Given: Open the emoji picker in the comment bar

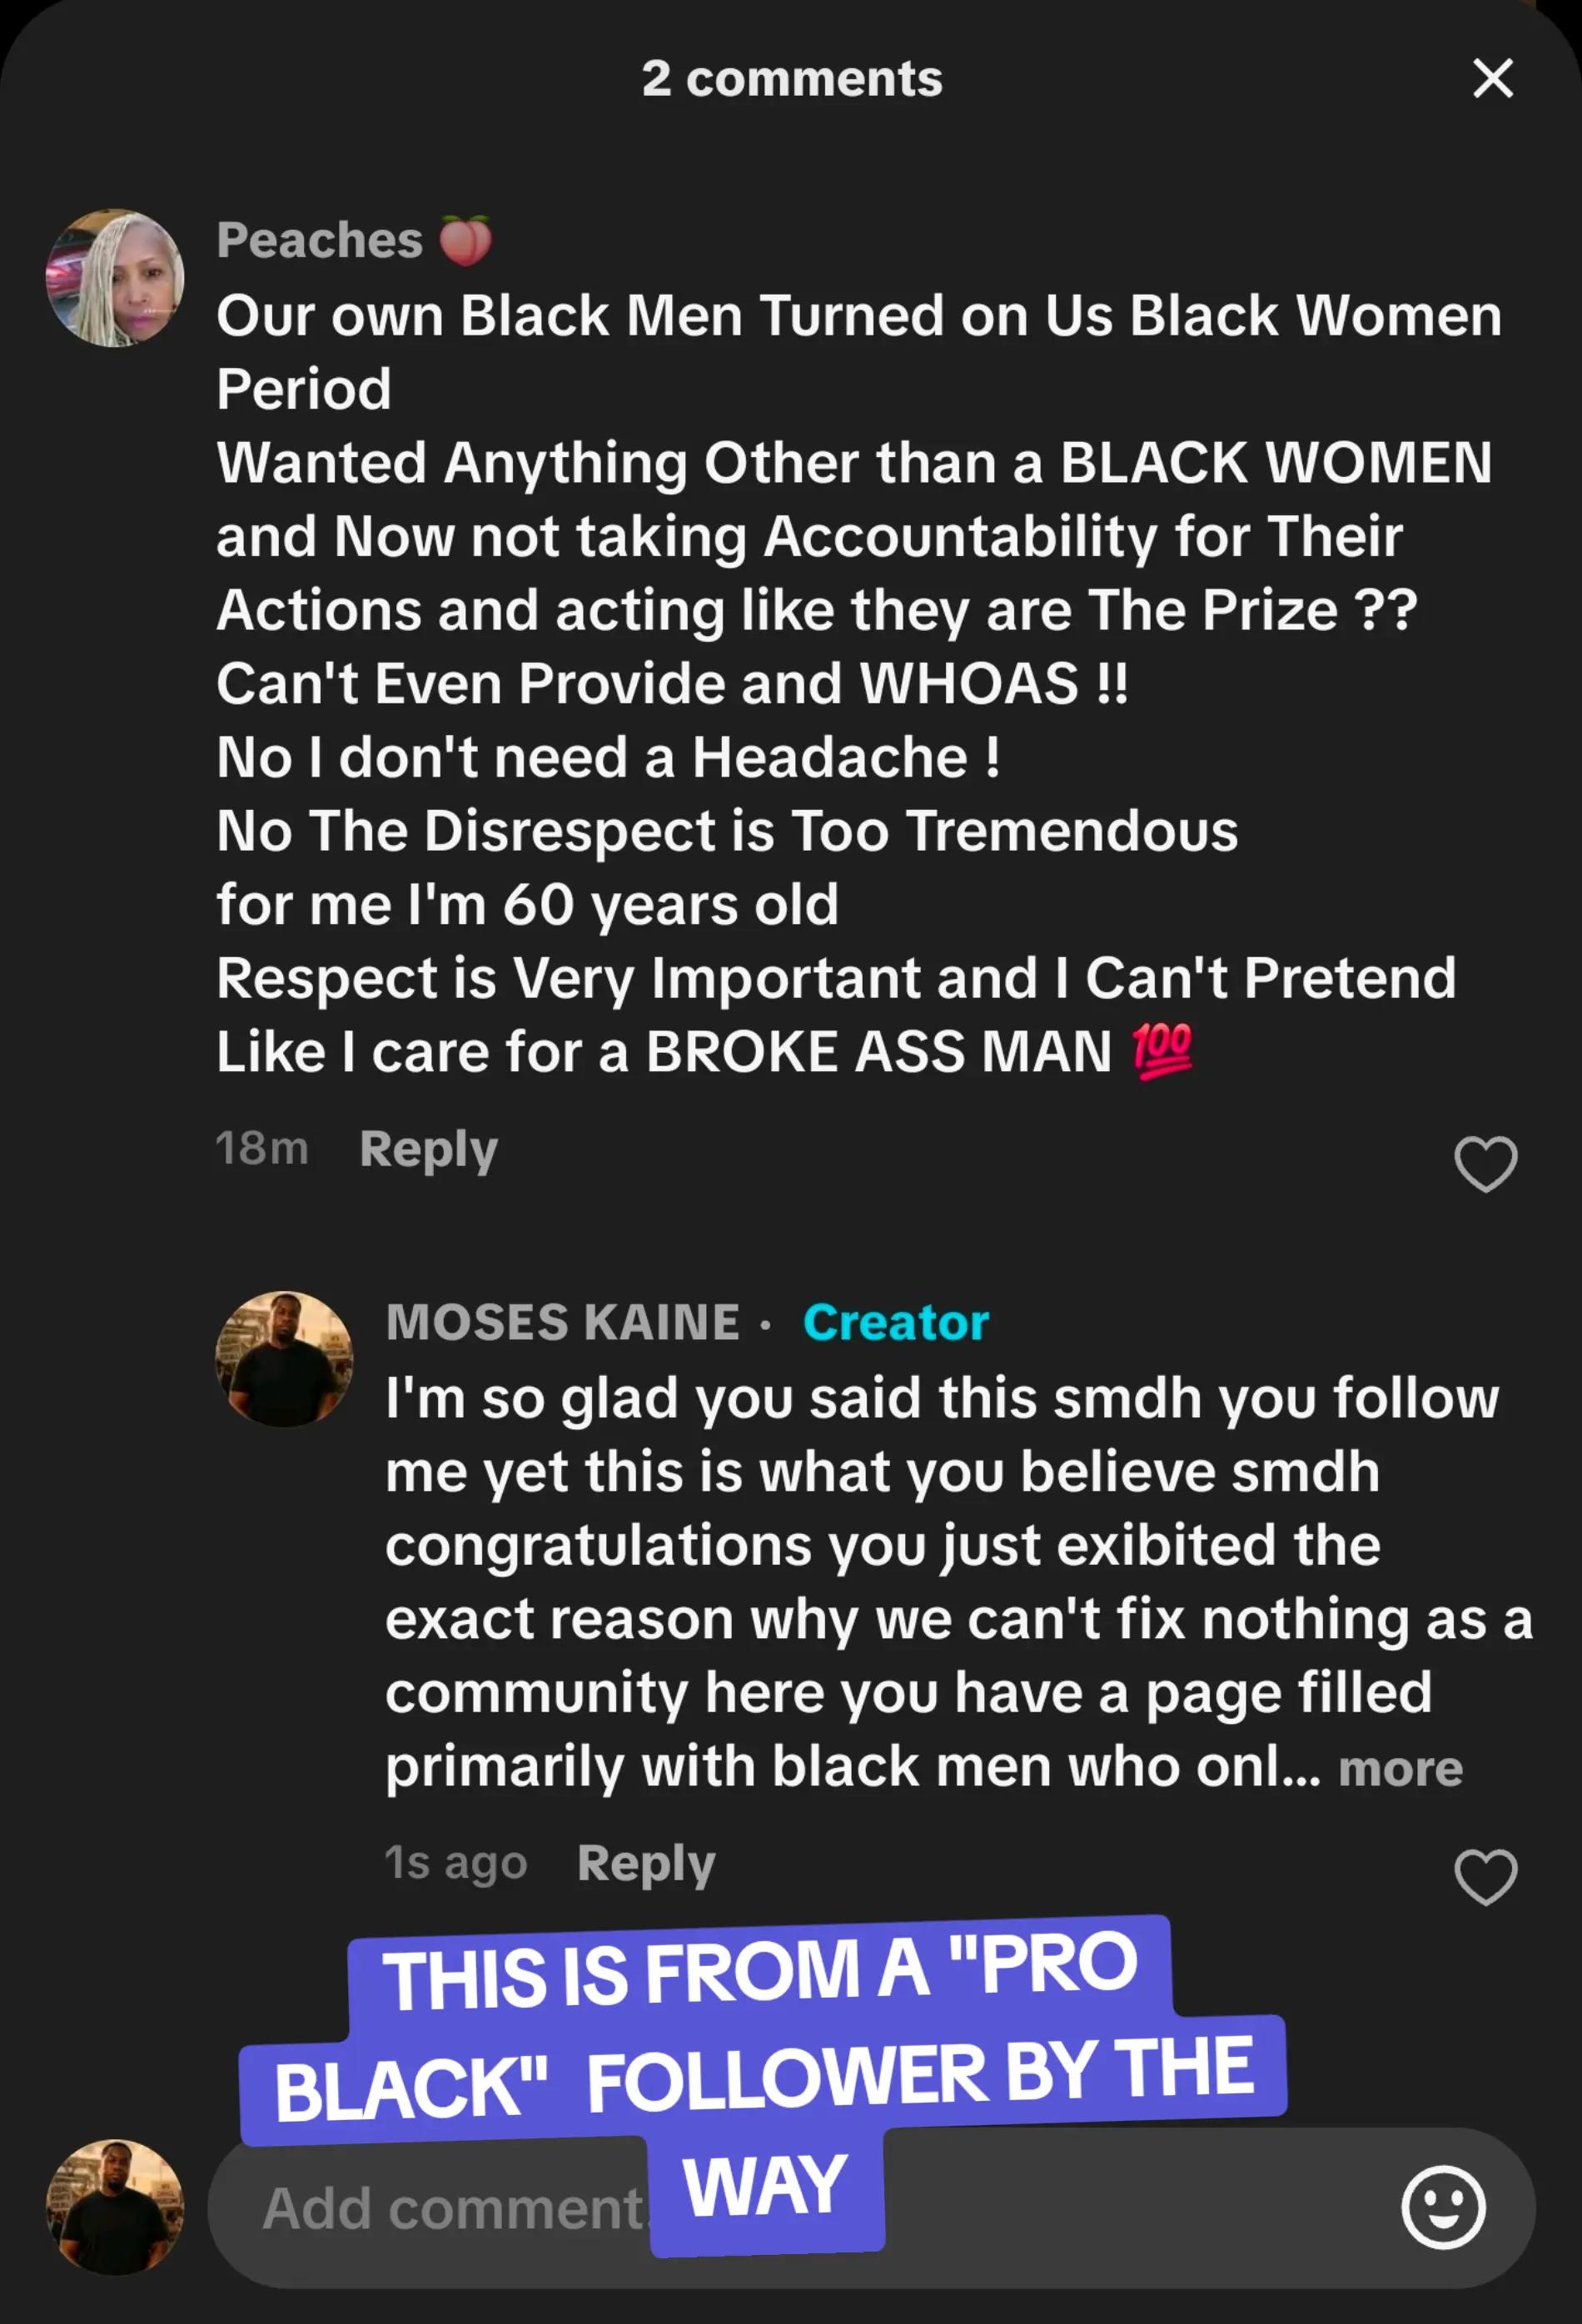Looking at the screenshot, I should pos(1443,2207).
